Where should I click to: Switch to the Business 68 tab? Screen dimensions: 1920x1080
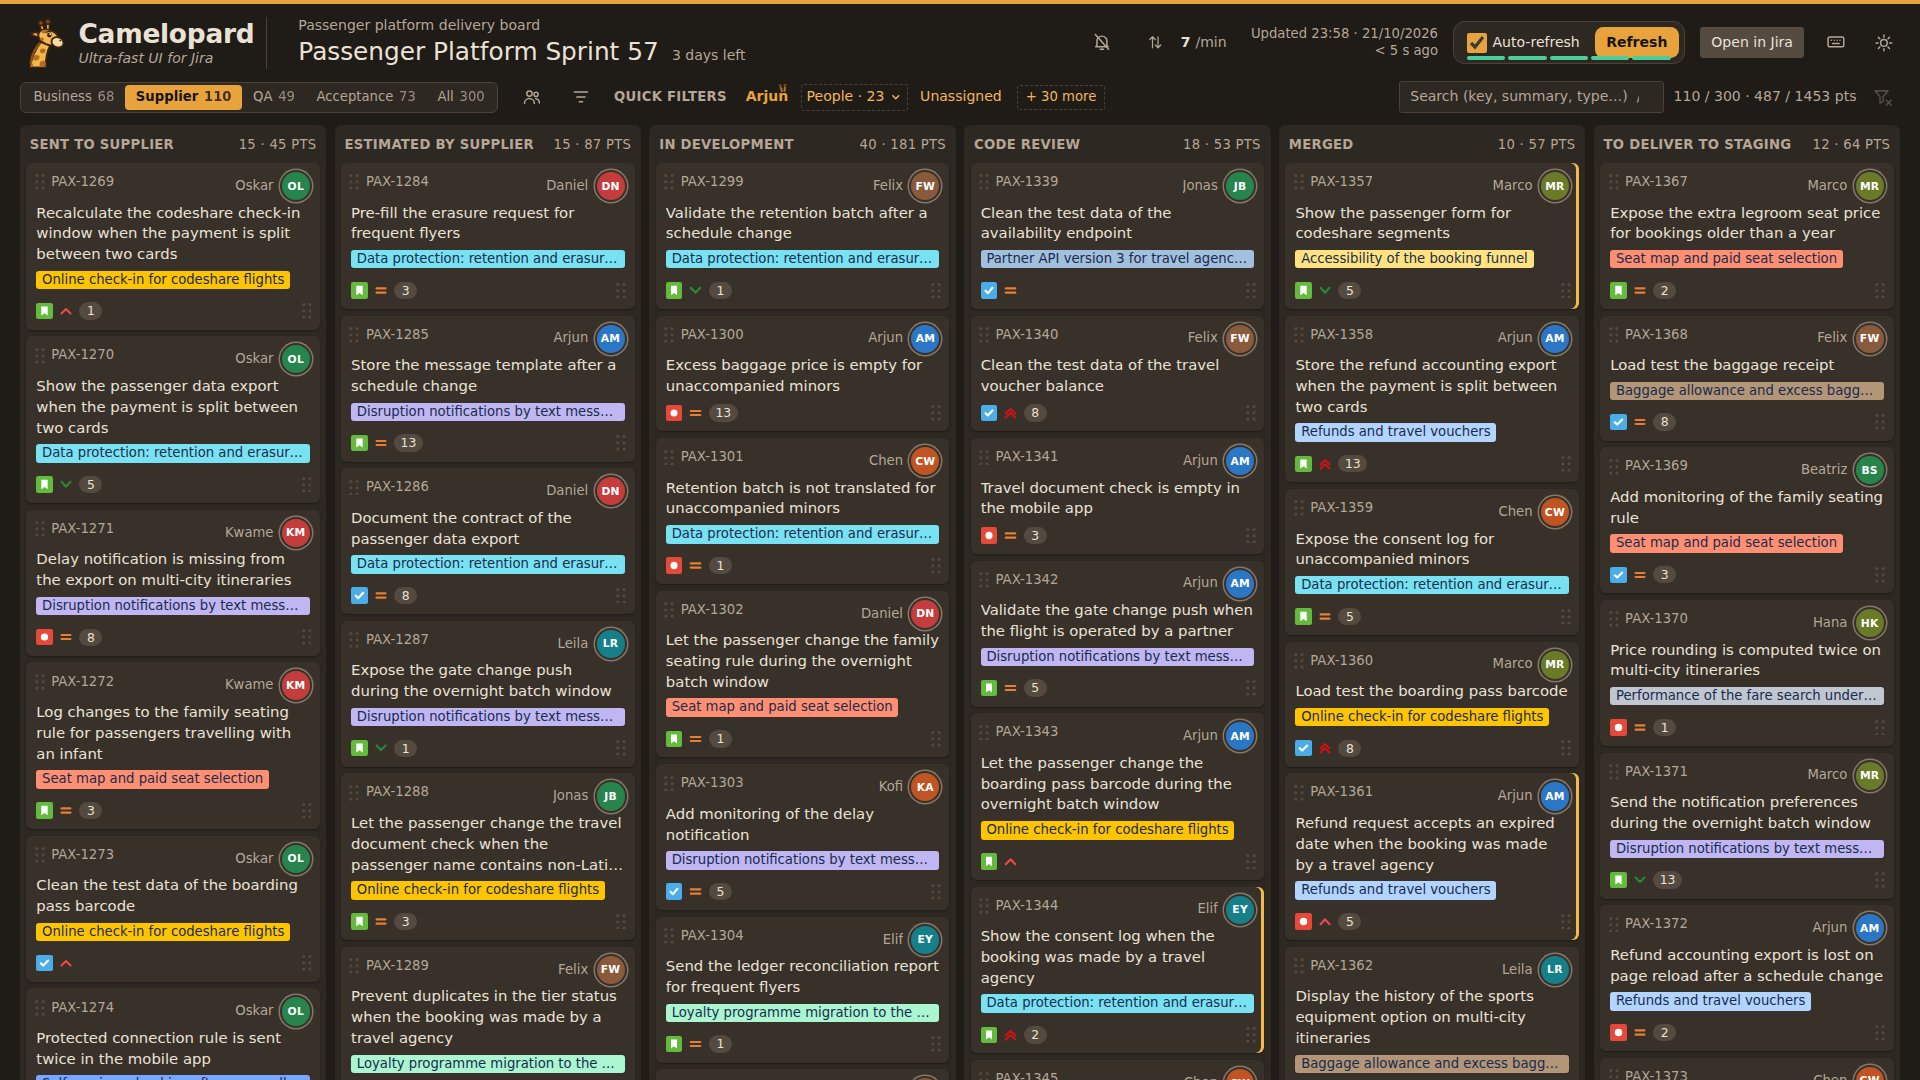click(x=73, y=96)
